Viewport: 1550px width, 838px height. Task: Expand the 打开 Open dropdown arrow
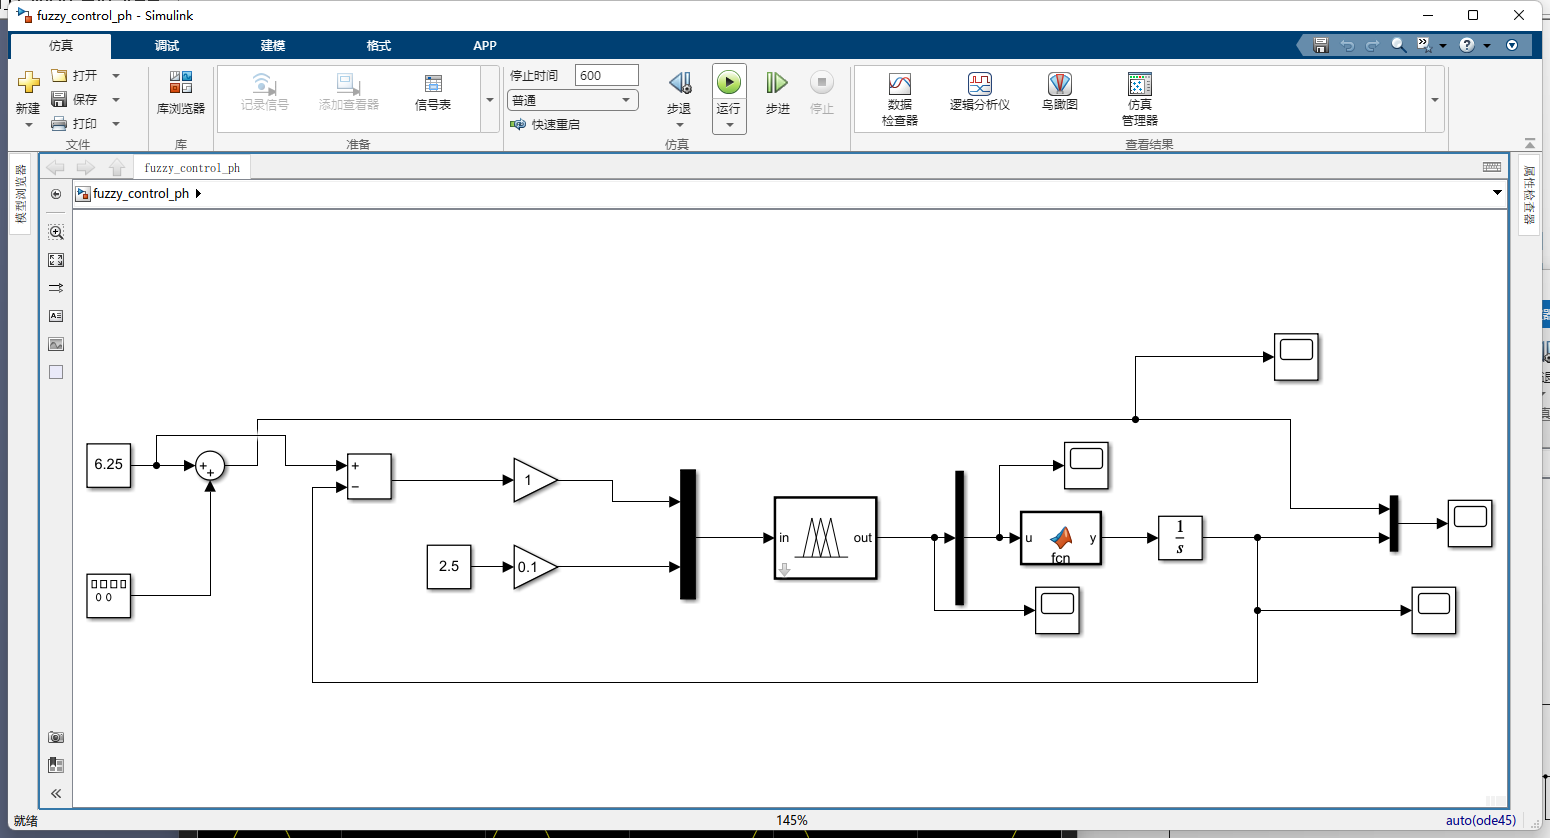[116, 75]
